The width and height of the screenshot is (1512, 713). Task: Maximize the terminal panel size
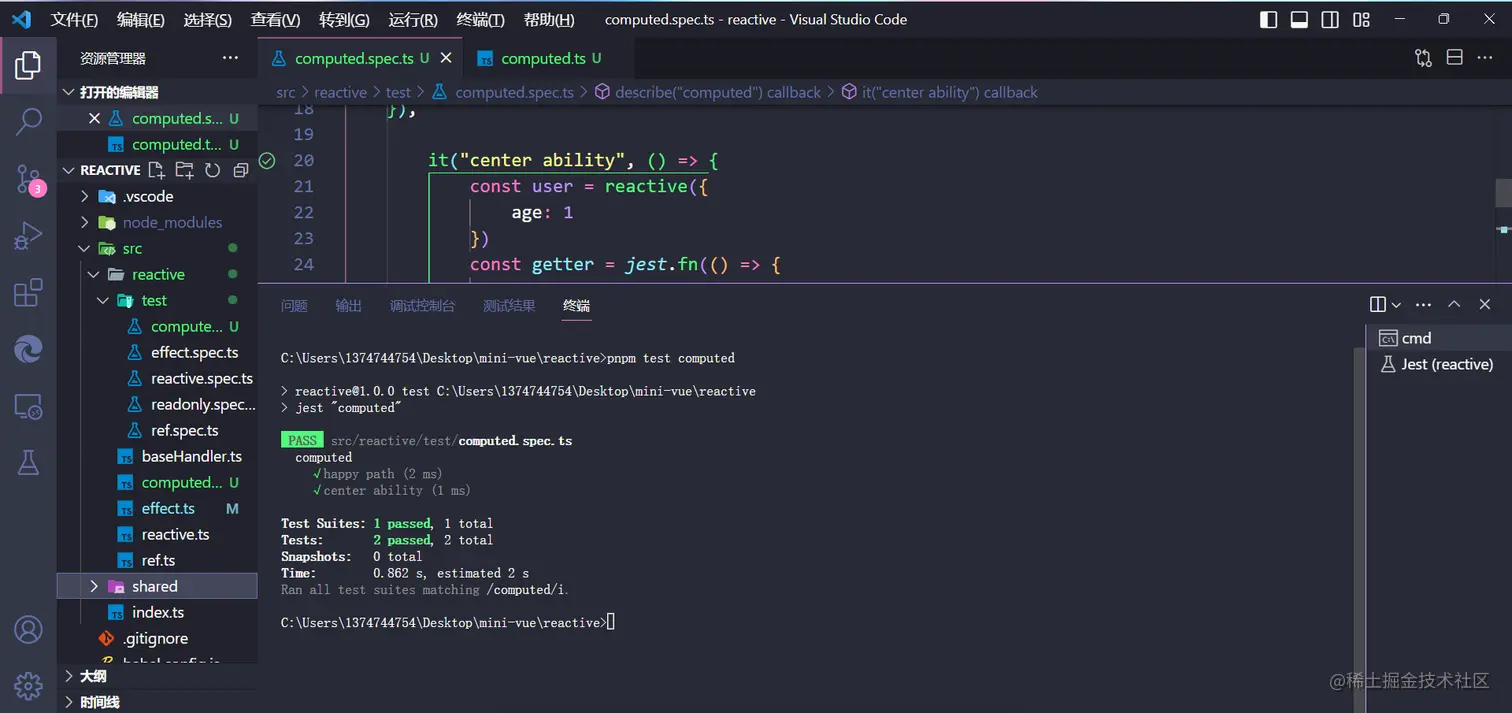coord(1454,305)
